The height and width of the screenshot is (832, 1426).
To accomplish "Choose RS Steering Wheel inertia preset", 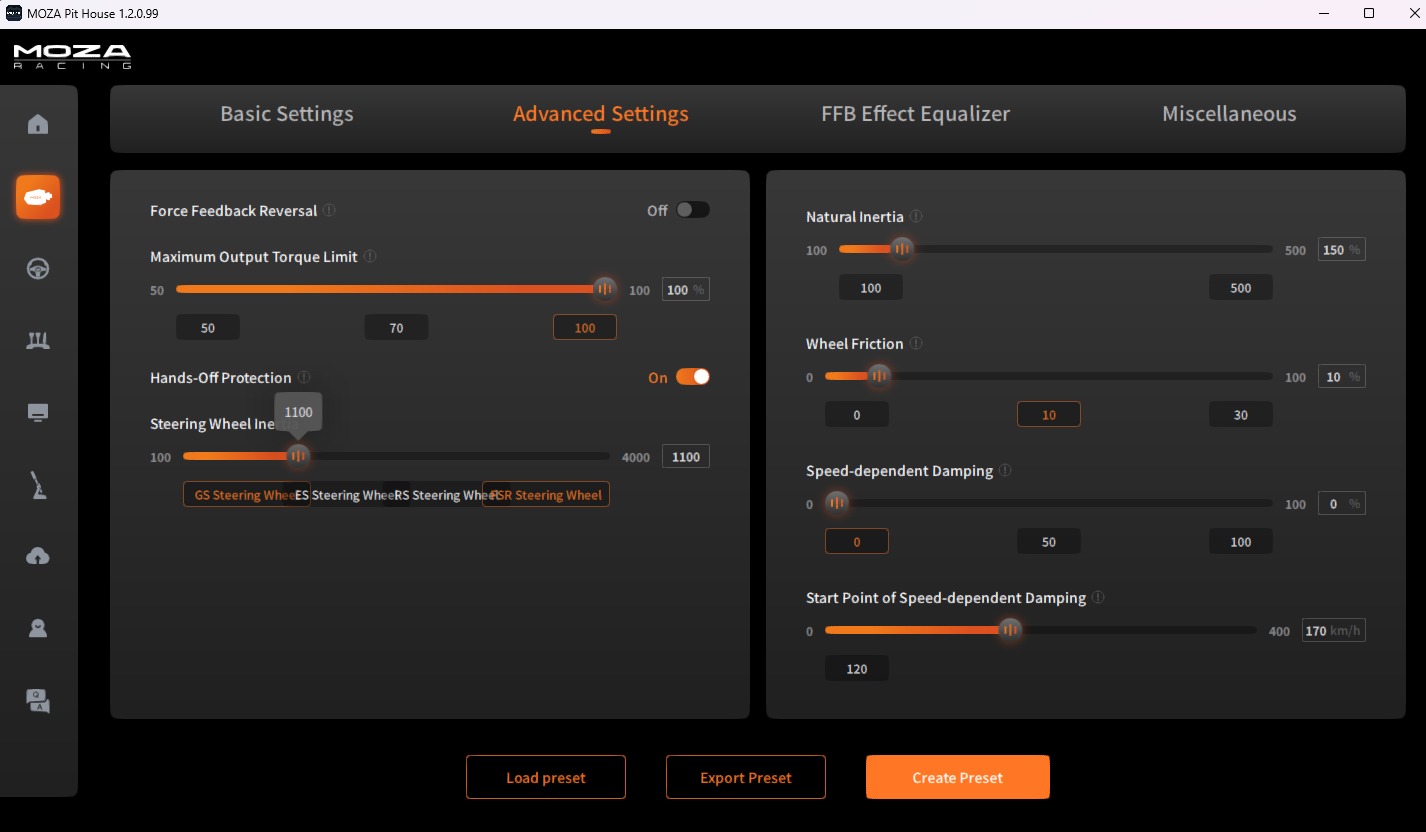I will [x=446, y=495].
